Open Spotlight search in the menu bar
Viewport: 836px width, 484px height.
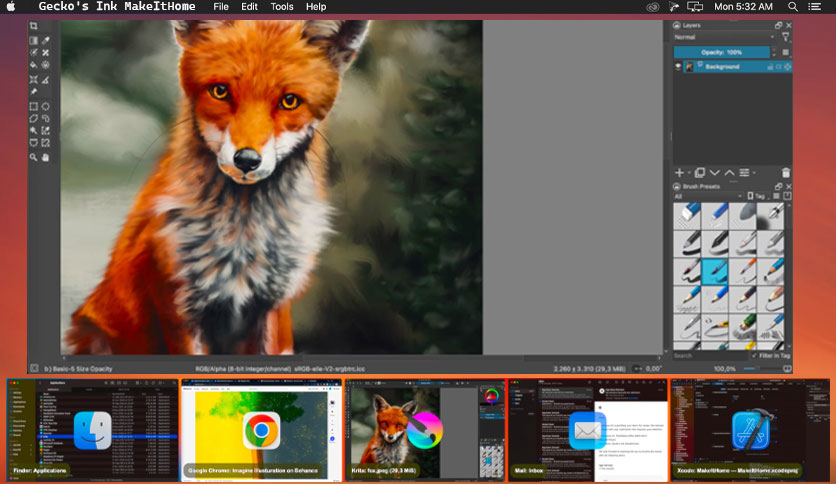point(793,6)
